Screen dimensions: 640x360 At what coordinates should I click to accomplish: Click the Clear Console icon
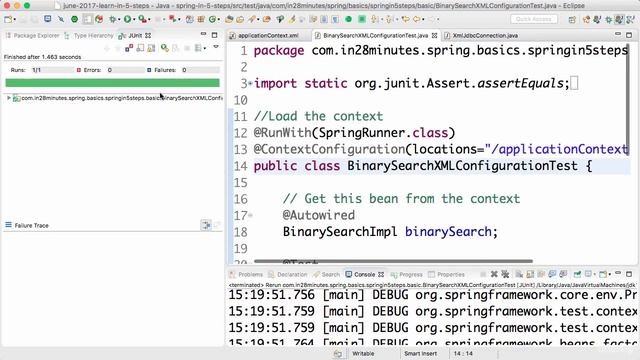point(519,274)
